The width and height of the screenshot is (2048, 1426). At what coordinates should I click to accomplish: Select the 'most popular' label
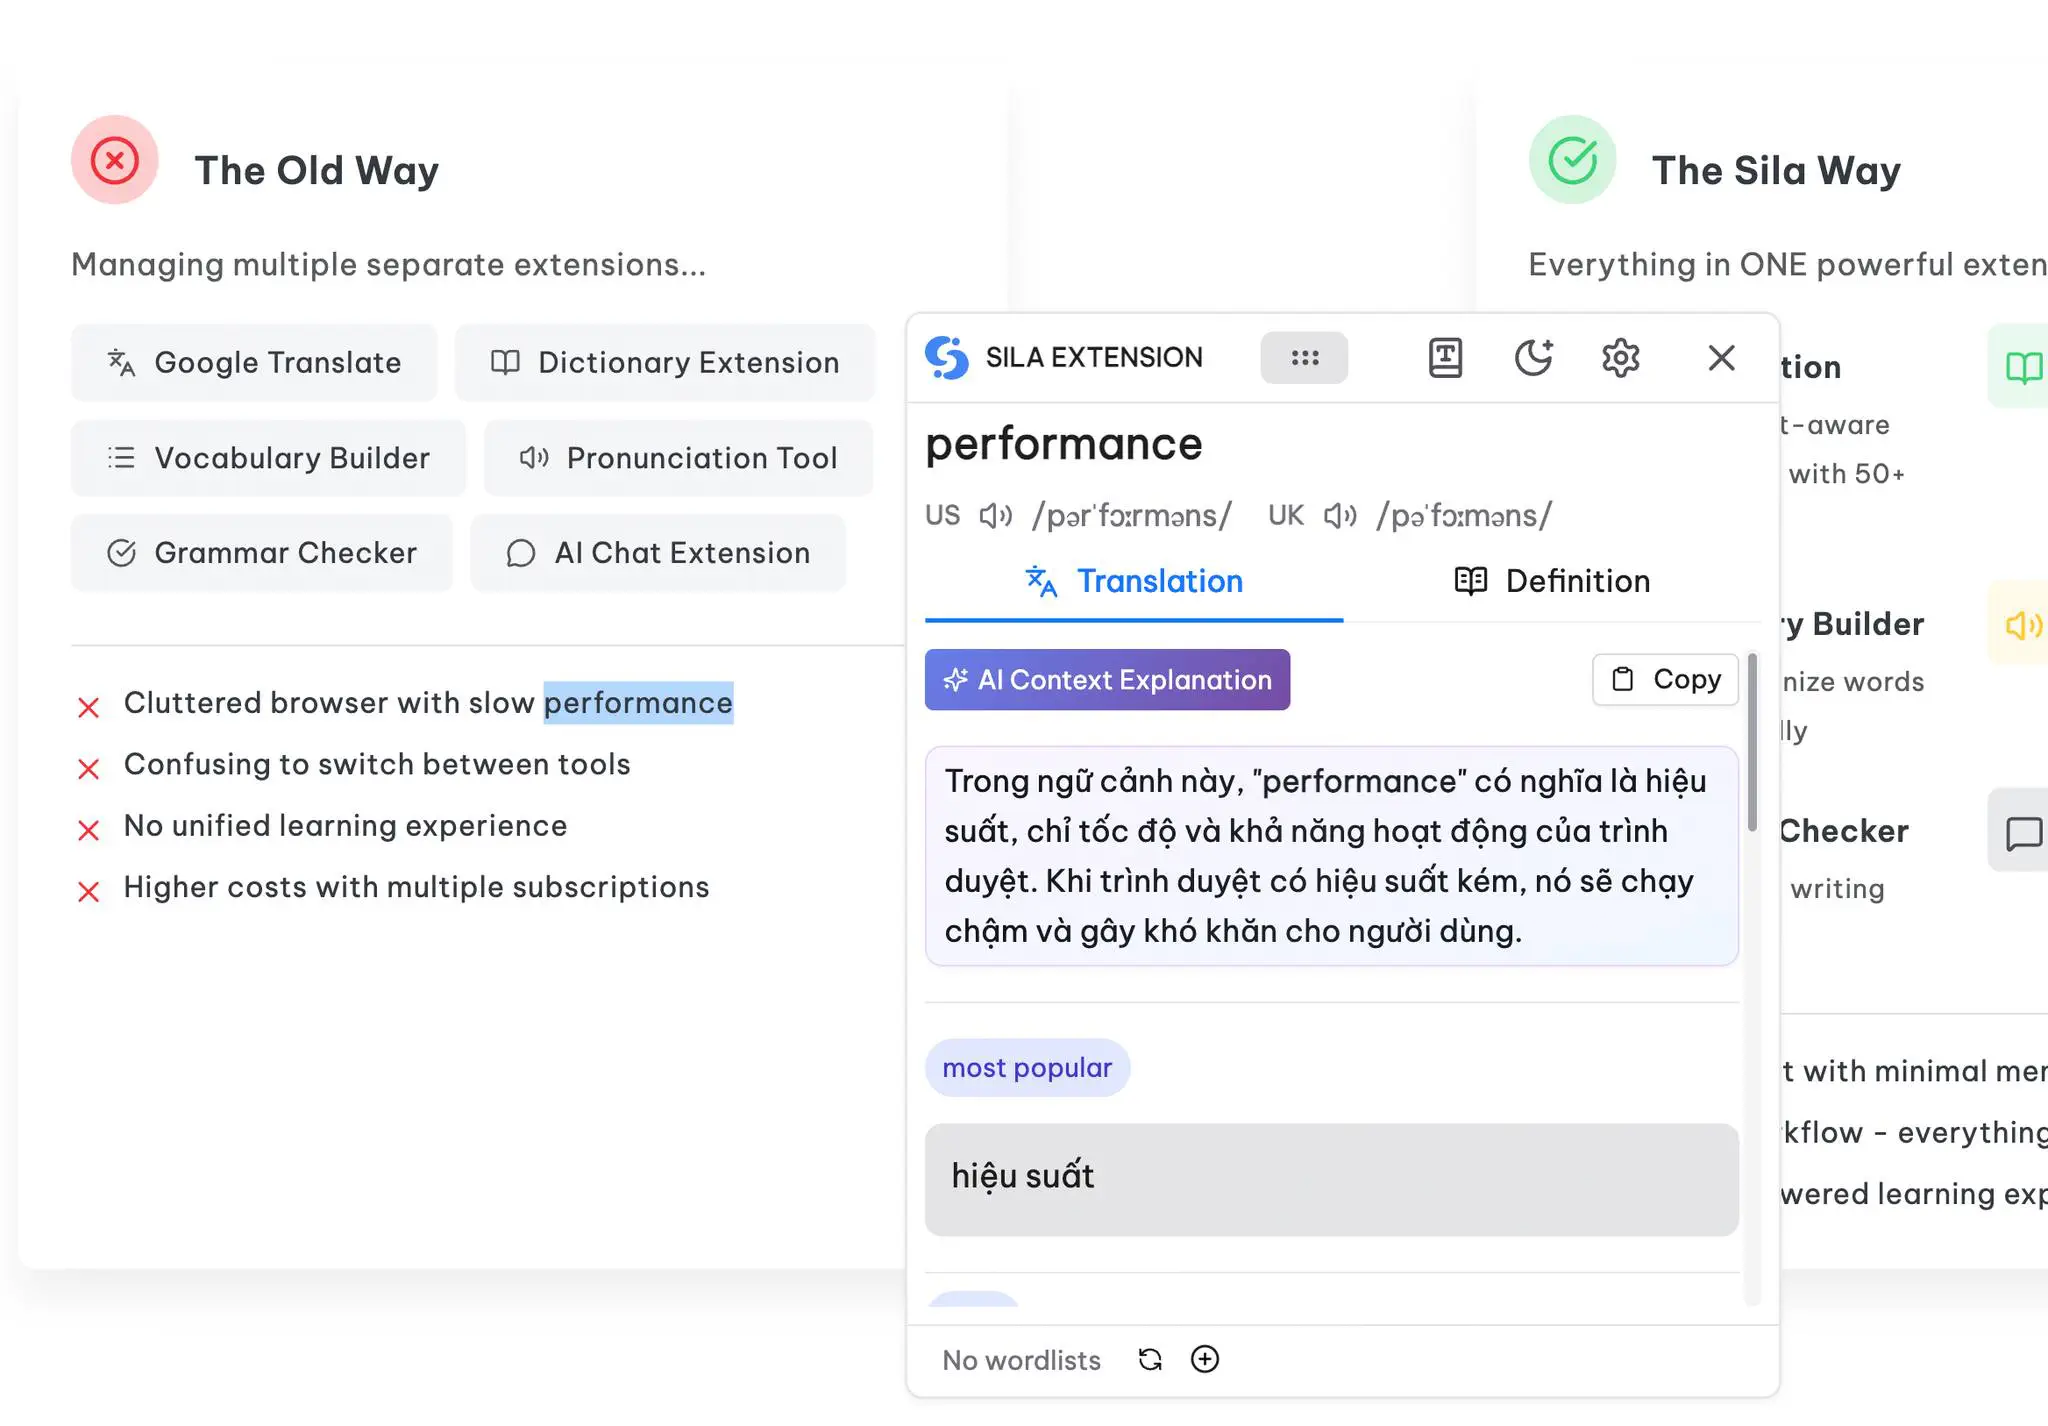(1028, 1067)
